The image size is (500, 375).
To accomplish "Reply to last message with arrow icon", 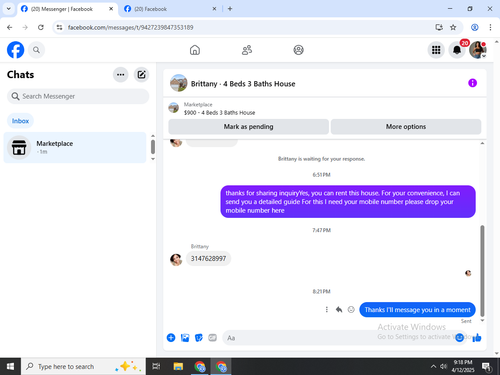I will pyautogui.click(x=339, y=310).
